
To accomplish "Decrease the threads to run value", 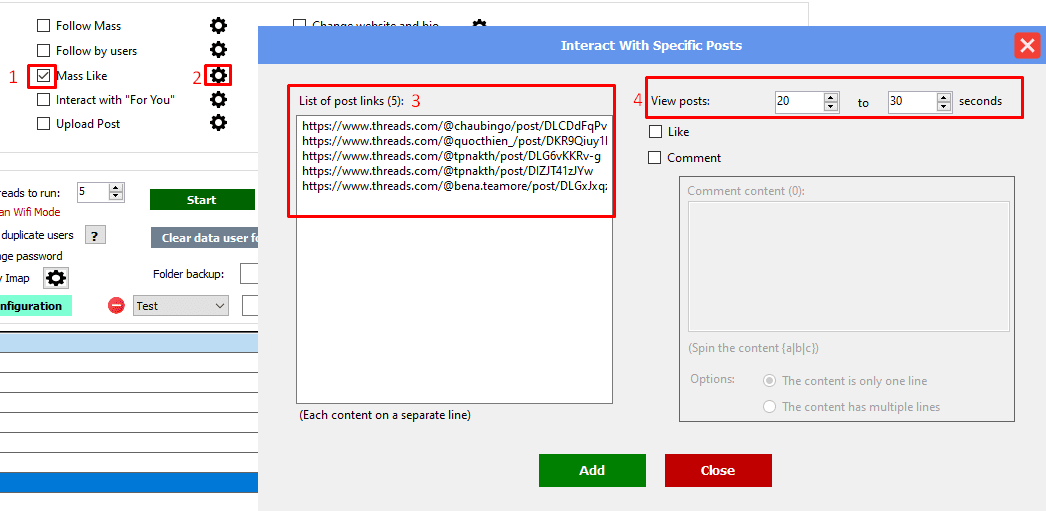I will click(x=117, y=197).
